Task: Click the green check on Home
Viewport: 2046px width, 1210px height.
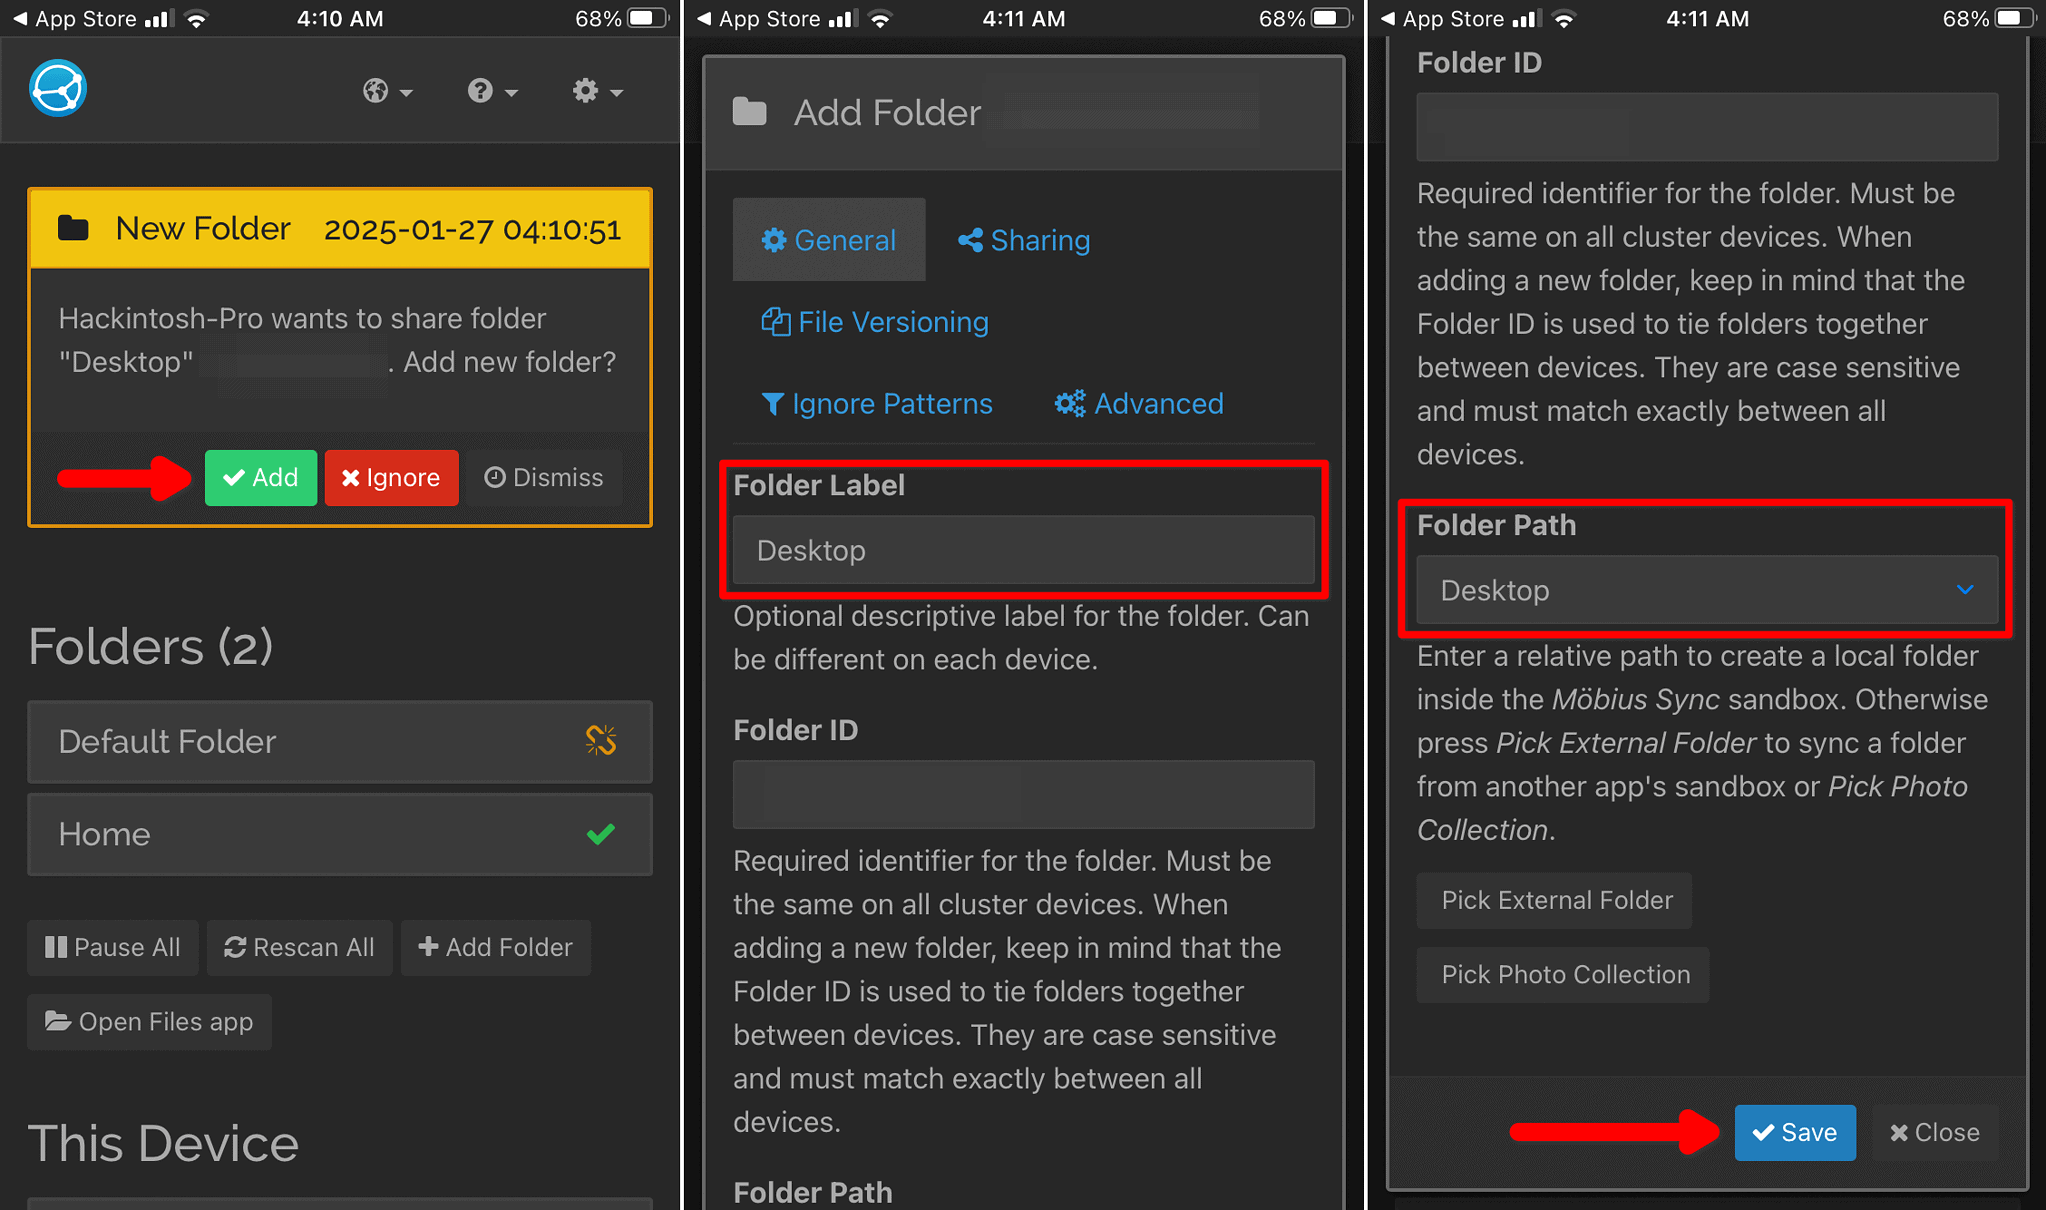Action: click(x=600, y=834)
